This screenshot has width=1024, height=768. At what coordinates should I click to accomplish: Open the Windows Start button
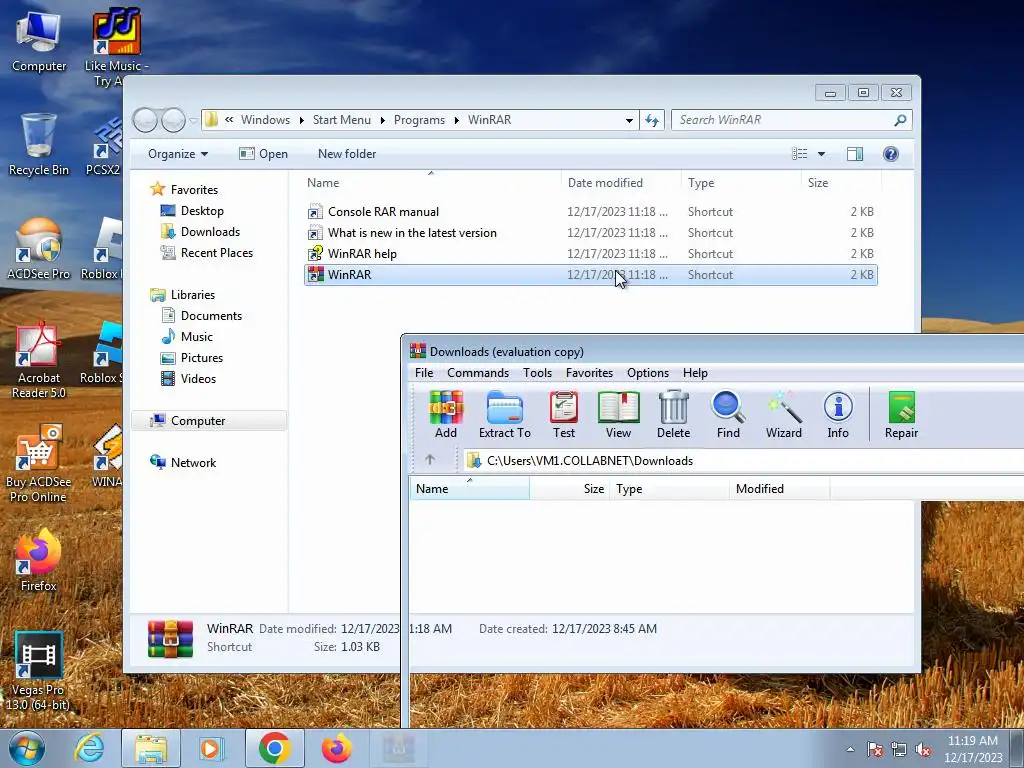(27, 748)
